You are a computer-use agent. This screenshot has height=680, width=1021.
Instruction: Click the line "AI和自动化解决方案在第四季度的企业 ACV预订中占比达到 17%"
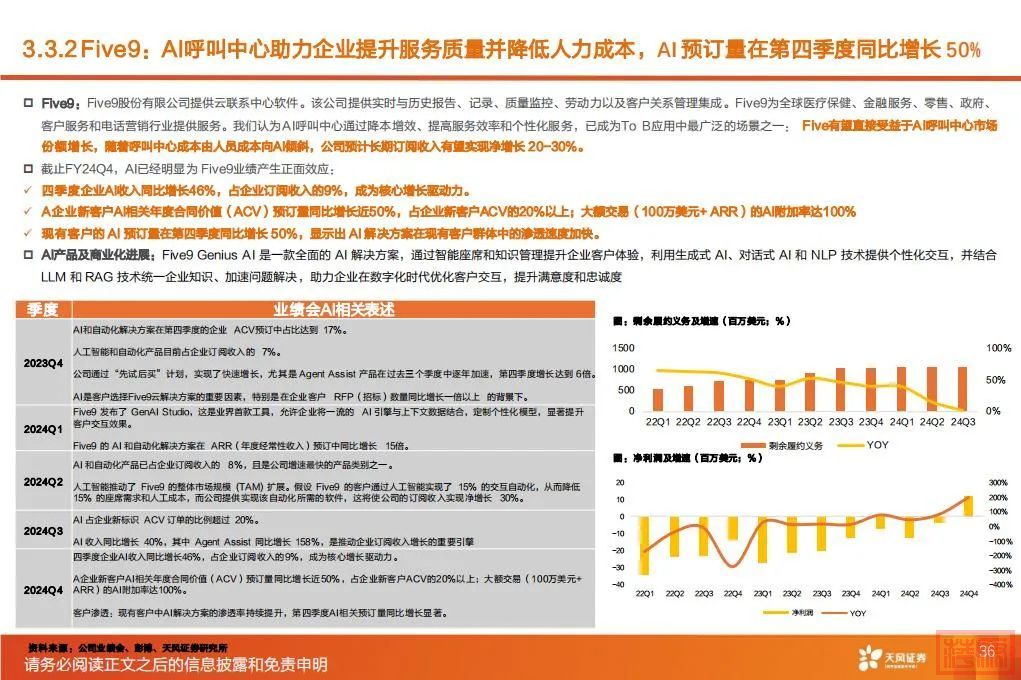(x=210, y=330)
